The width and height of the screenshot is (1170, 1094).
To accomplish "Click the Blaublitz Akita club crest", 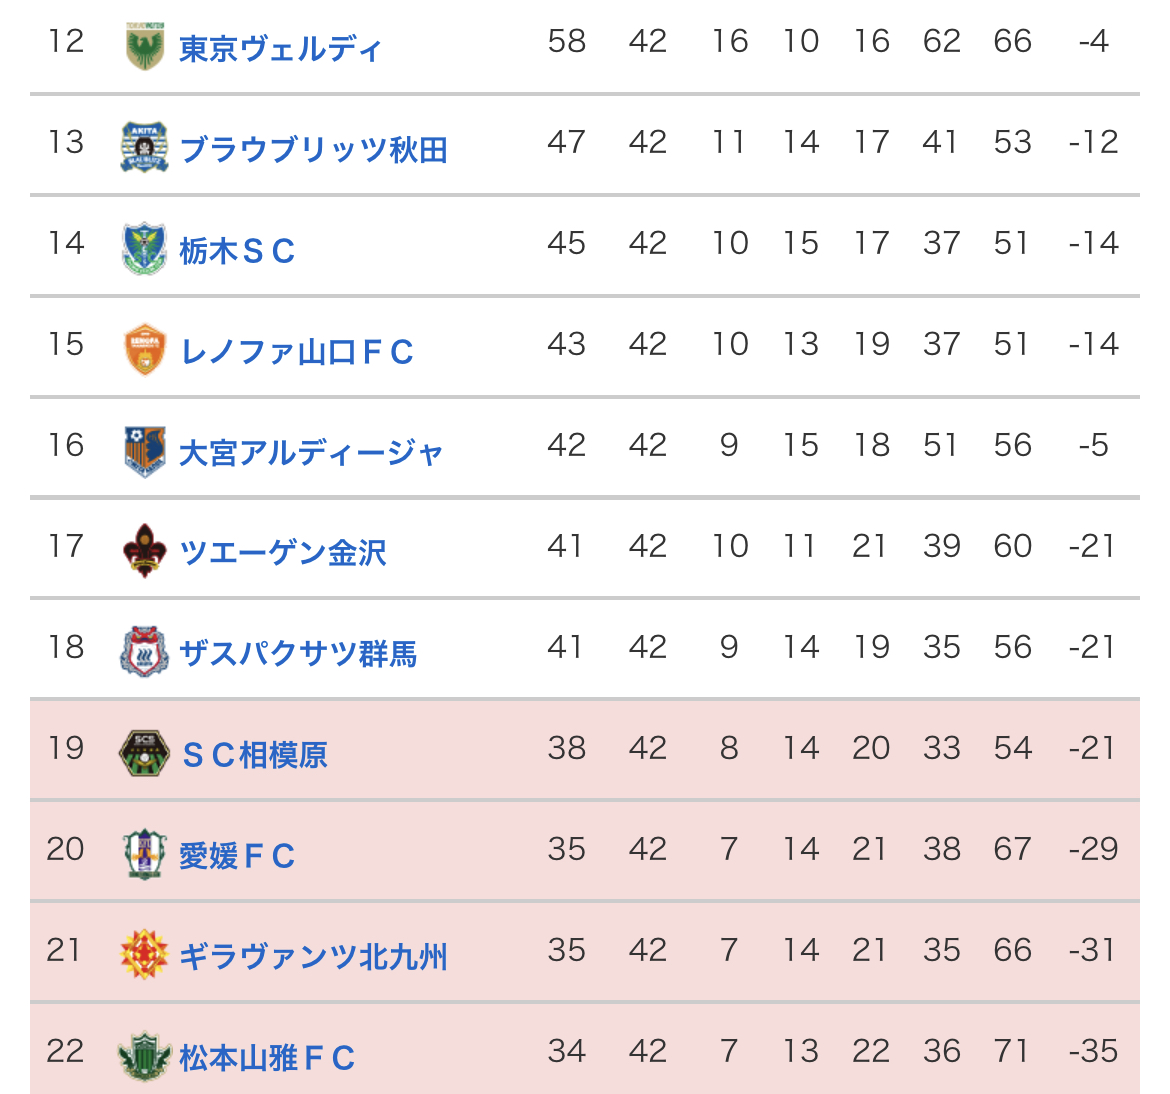I will pos(145,148).
